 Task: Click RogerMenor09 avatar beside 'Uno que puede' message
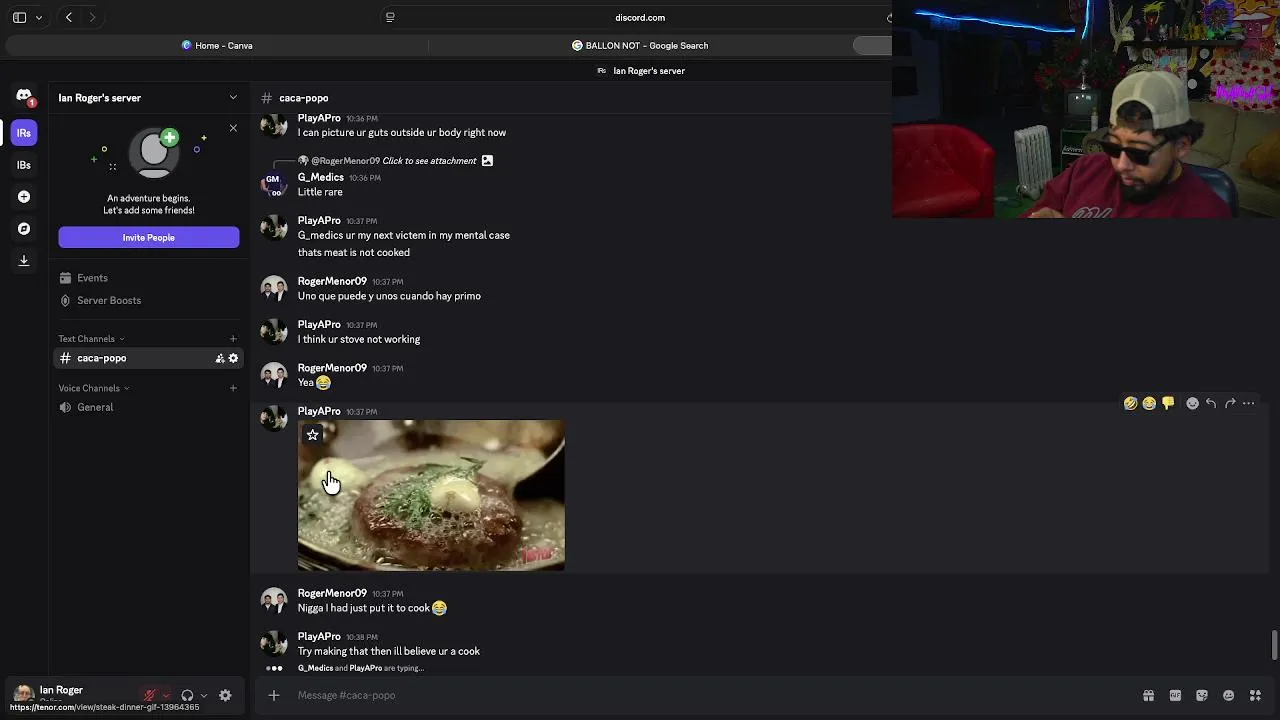[x=274, y=288]
